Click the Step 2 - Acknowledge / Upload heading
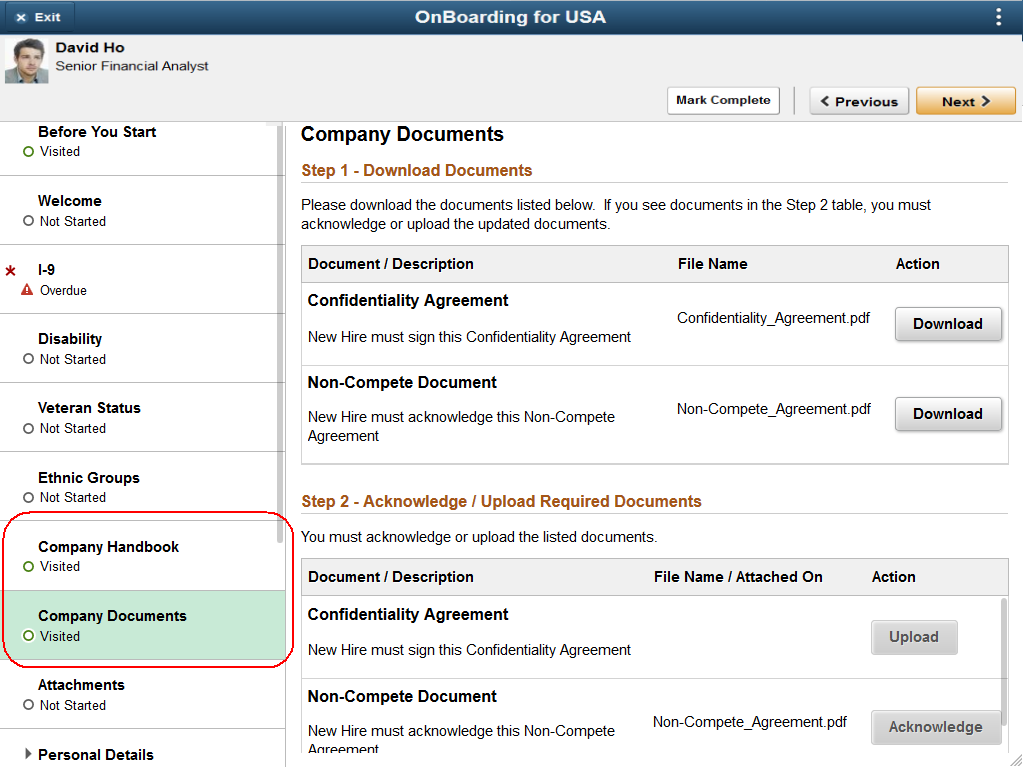Viewport: 1023px width, 767px height. point(501,502)
